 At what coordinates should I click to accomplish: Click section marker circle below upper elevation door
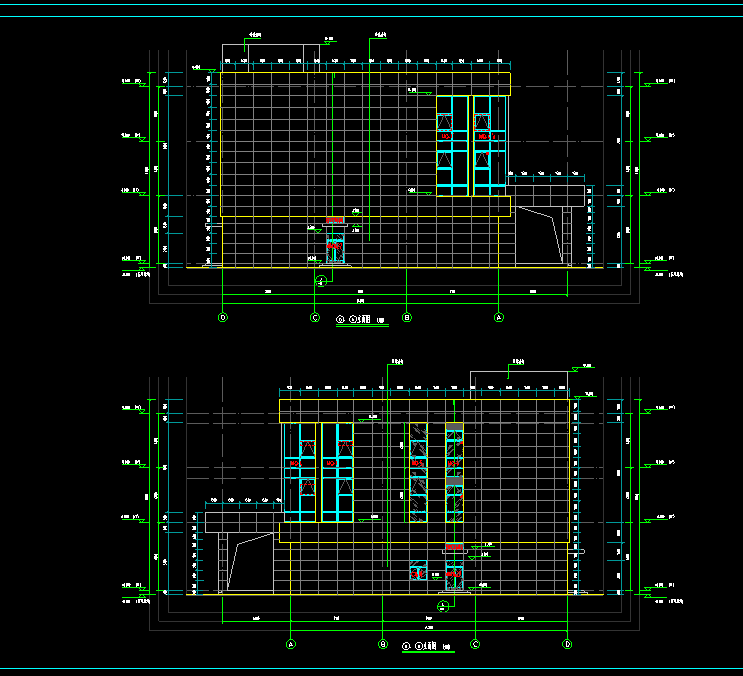pos(321,282)
